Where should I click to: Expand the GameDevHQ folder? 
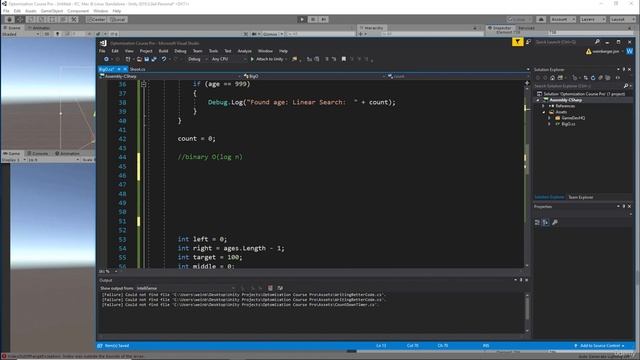click(x=549, y=118)
